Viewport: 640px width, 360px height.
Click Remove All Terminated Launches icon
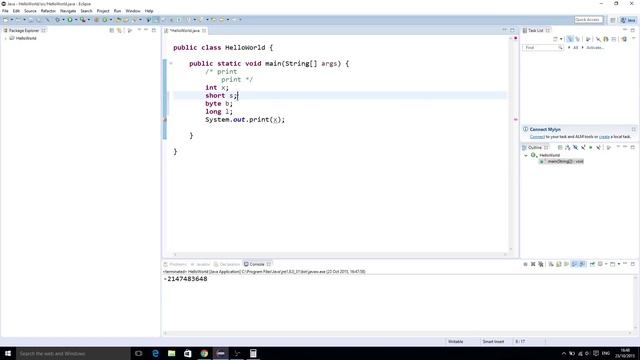pyautogui.click(x=541, y=264)
